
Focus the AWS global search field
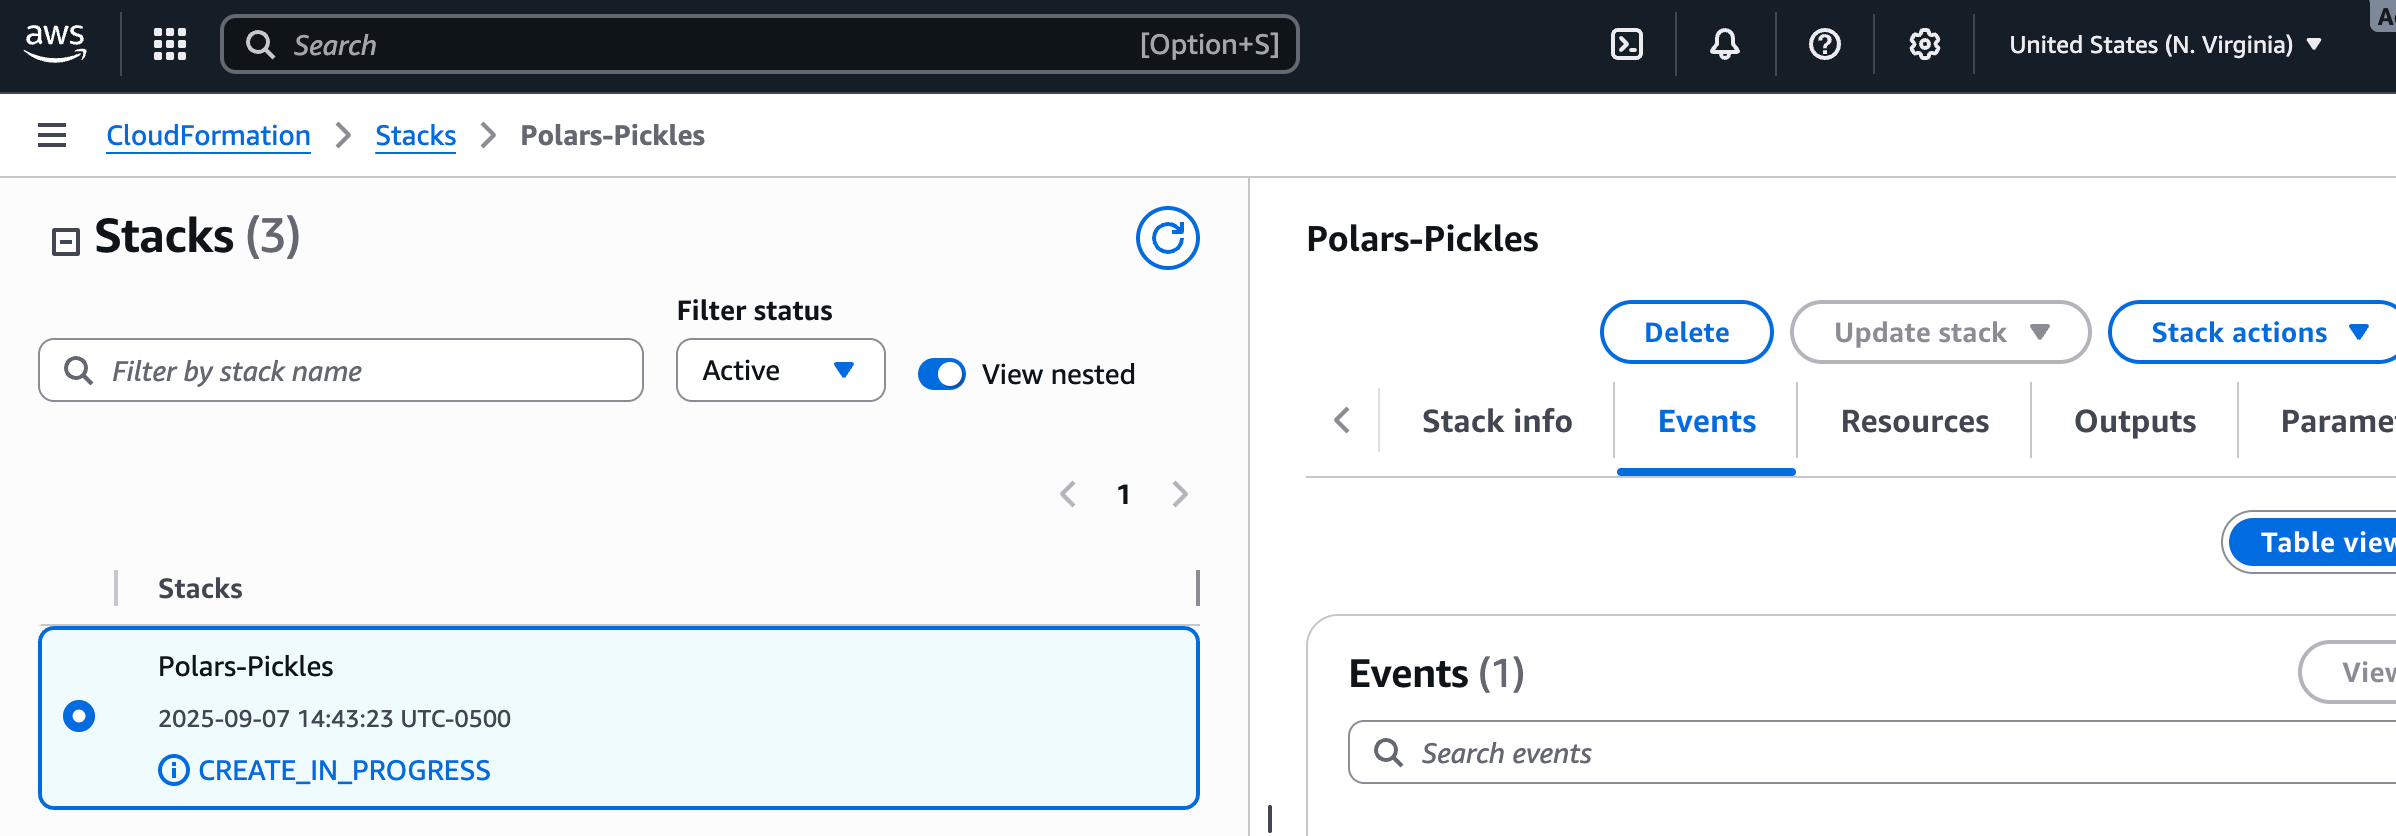pyautogui.click(x=760, y=44)
